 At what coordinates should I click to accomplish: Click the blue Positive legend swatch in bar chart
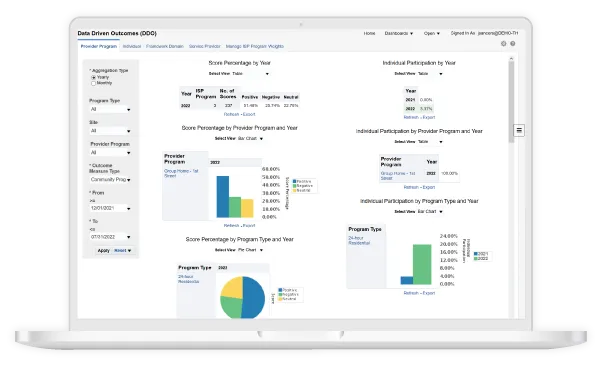point(294,181)
